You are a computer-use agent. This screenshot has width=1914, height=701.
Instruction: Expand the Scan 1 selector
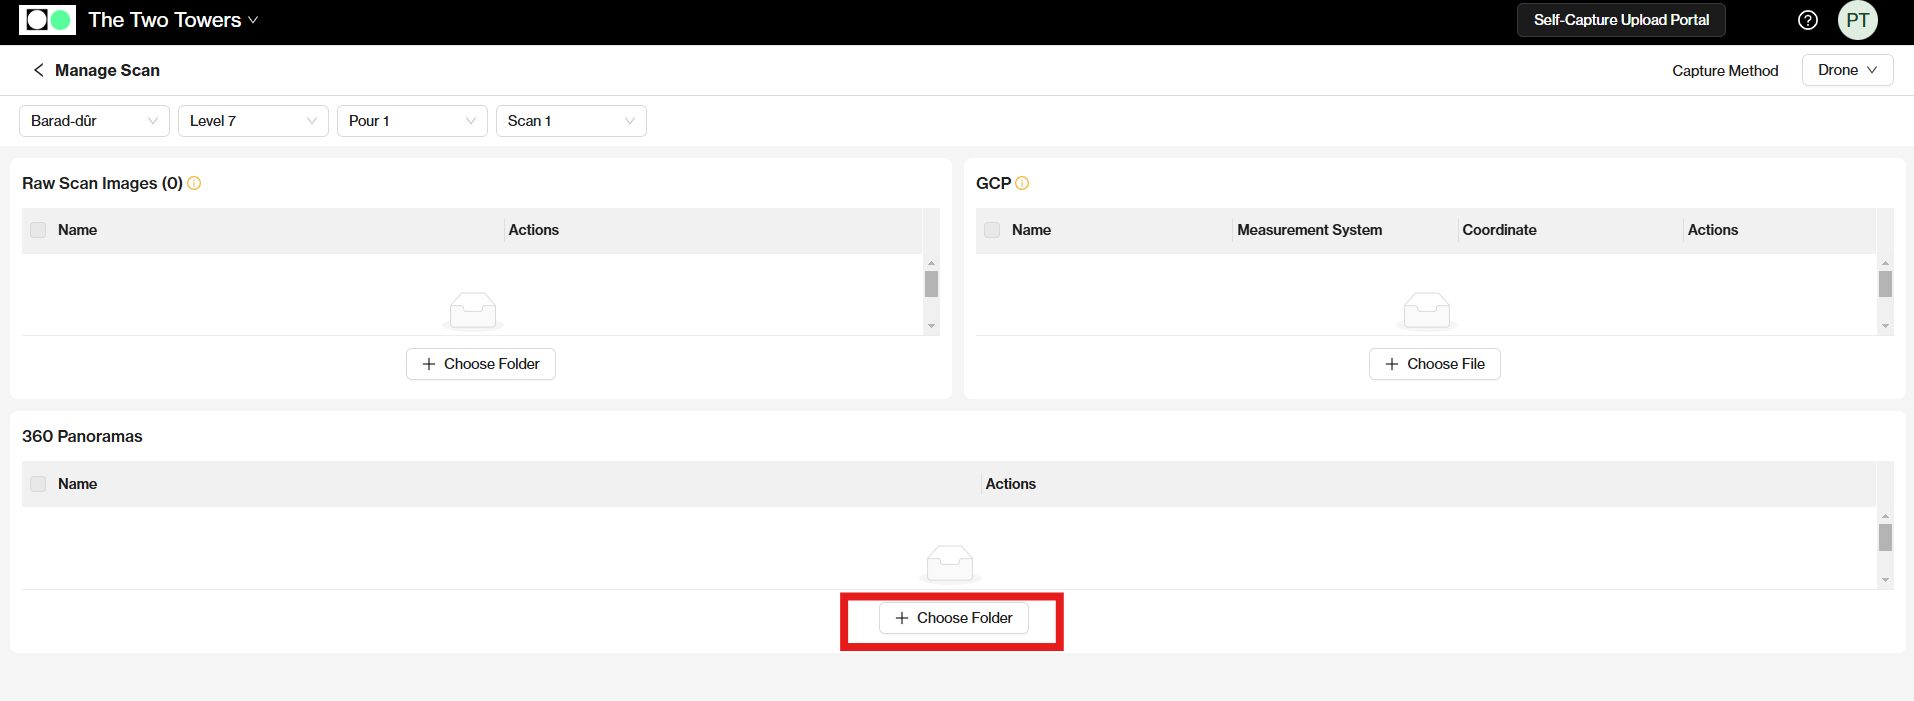[x=570, y=121]
